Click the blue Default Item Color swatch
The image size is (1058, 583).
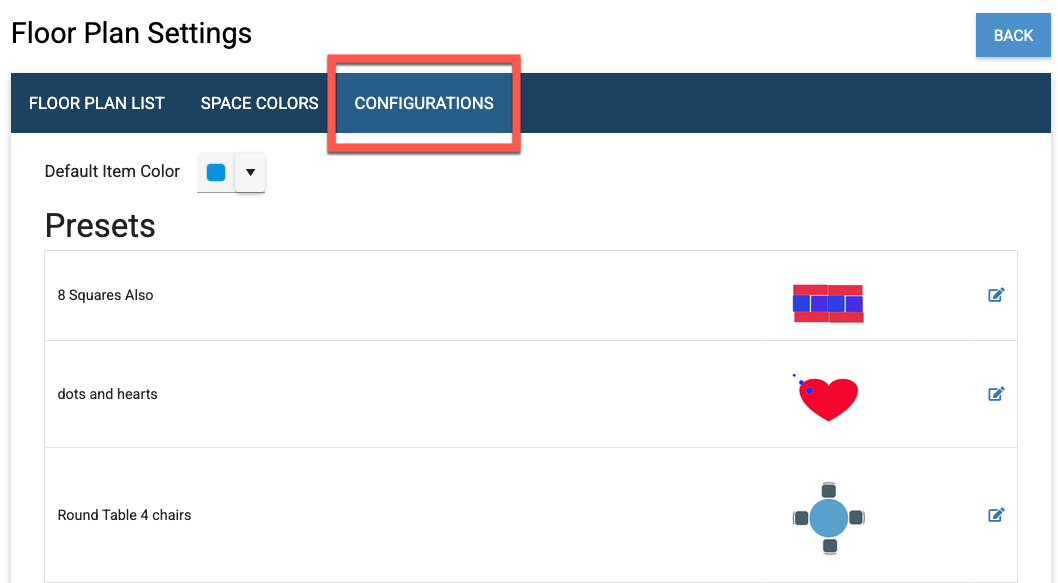216,172
